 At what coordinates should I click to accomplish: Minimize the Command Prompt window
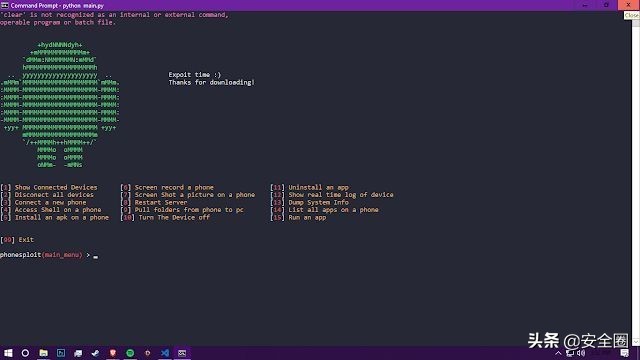[x=585, y=5]
